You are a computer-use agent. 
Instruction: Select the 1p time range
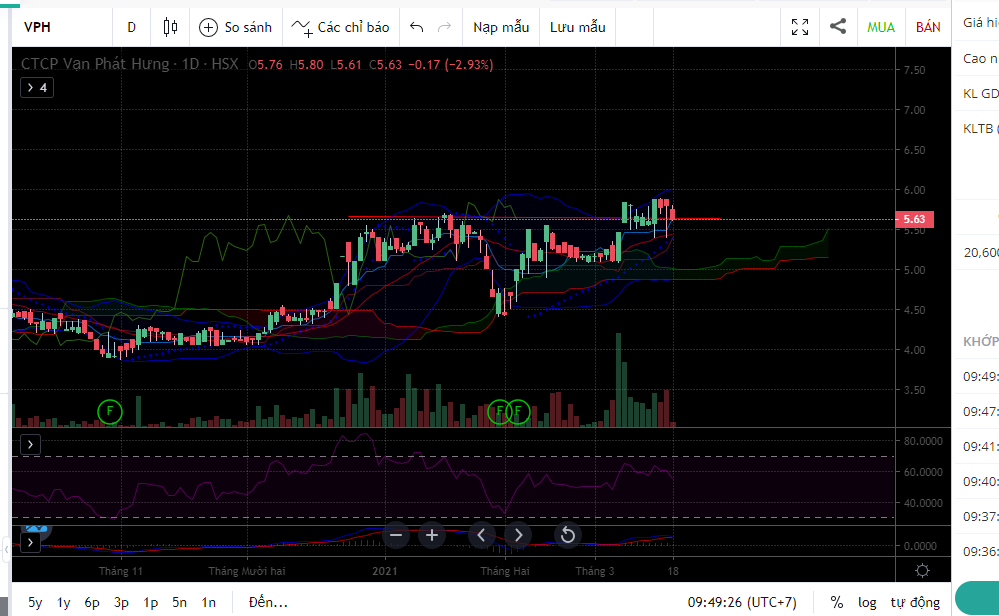(150, 602)
